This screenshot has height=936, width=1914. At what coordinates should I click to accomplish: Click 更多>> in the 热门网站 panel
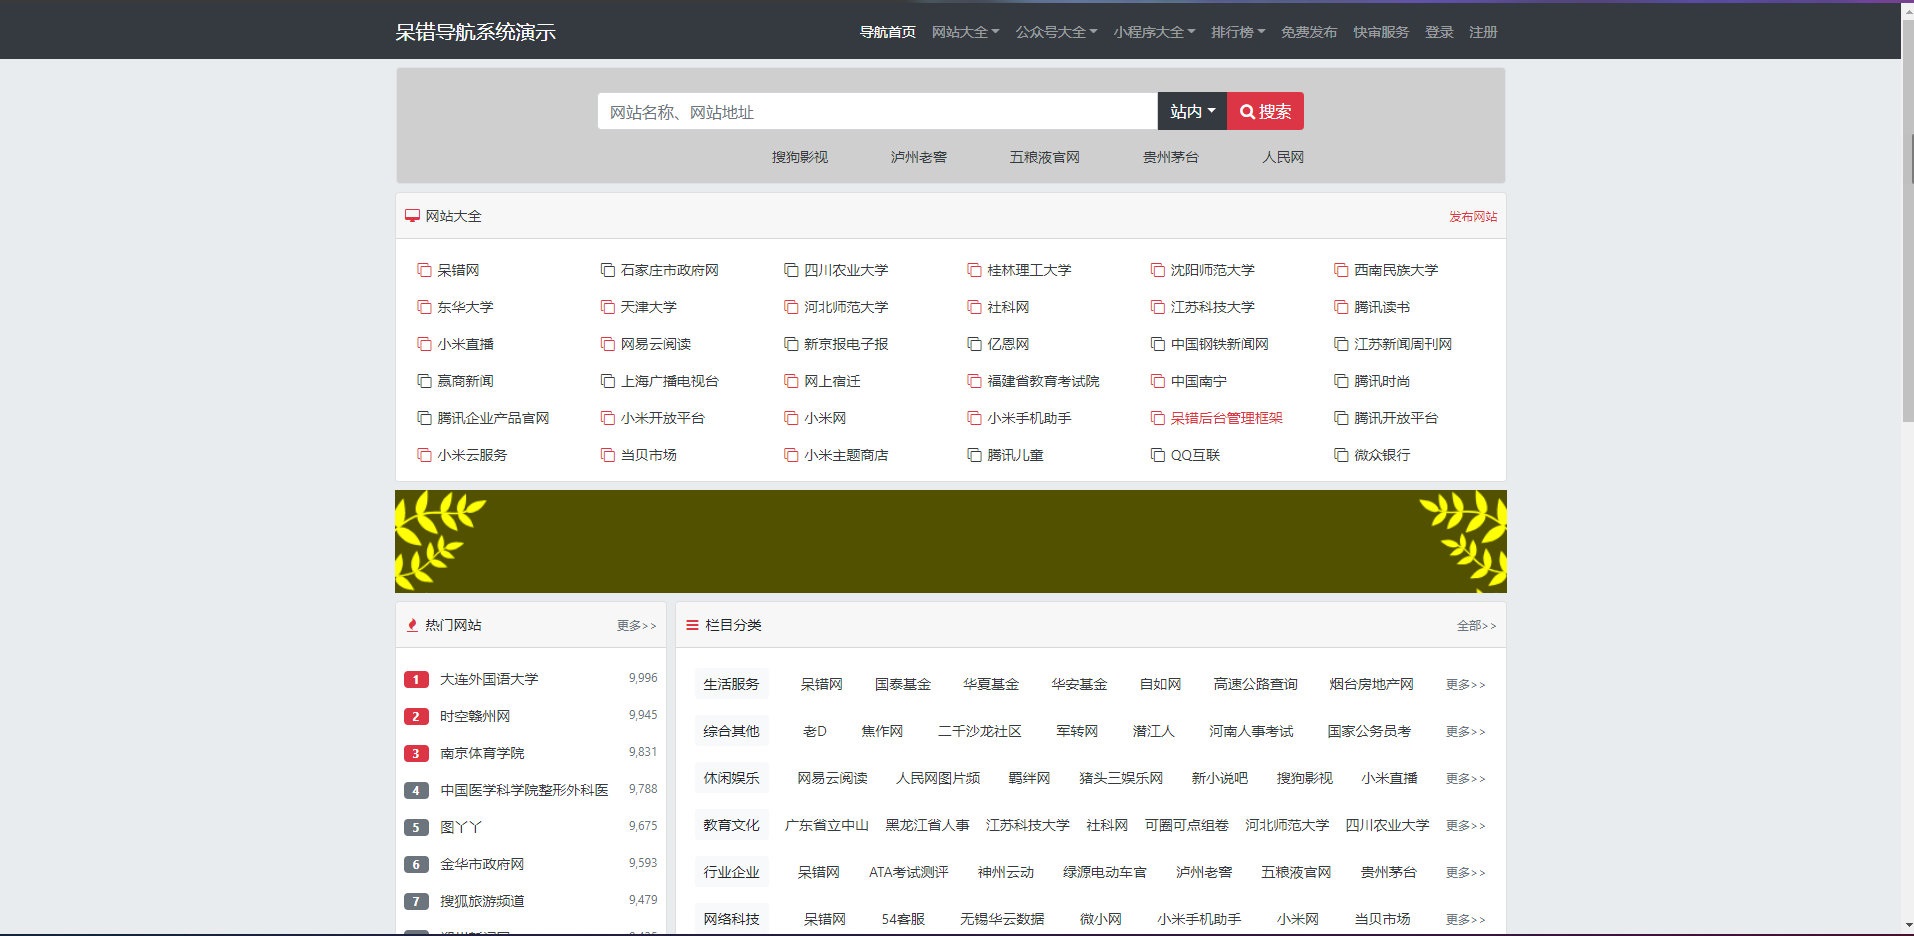pyautogui.click(x=636, y=625)
